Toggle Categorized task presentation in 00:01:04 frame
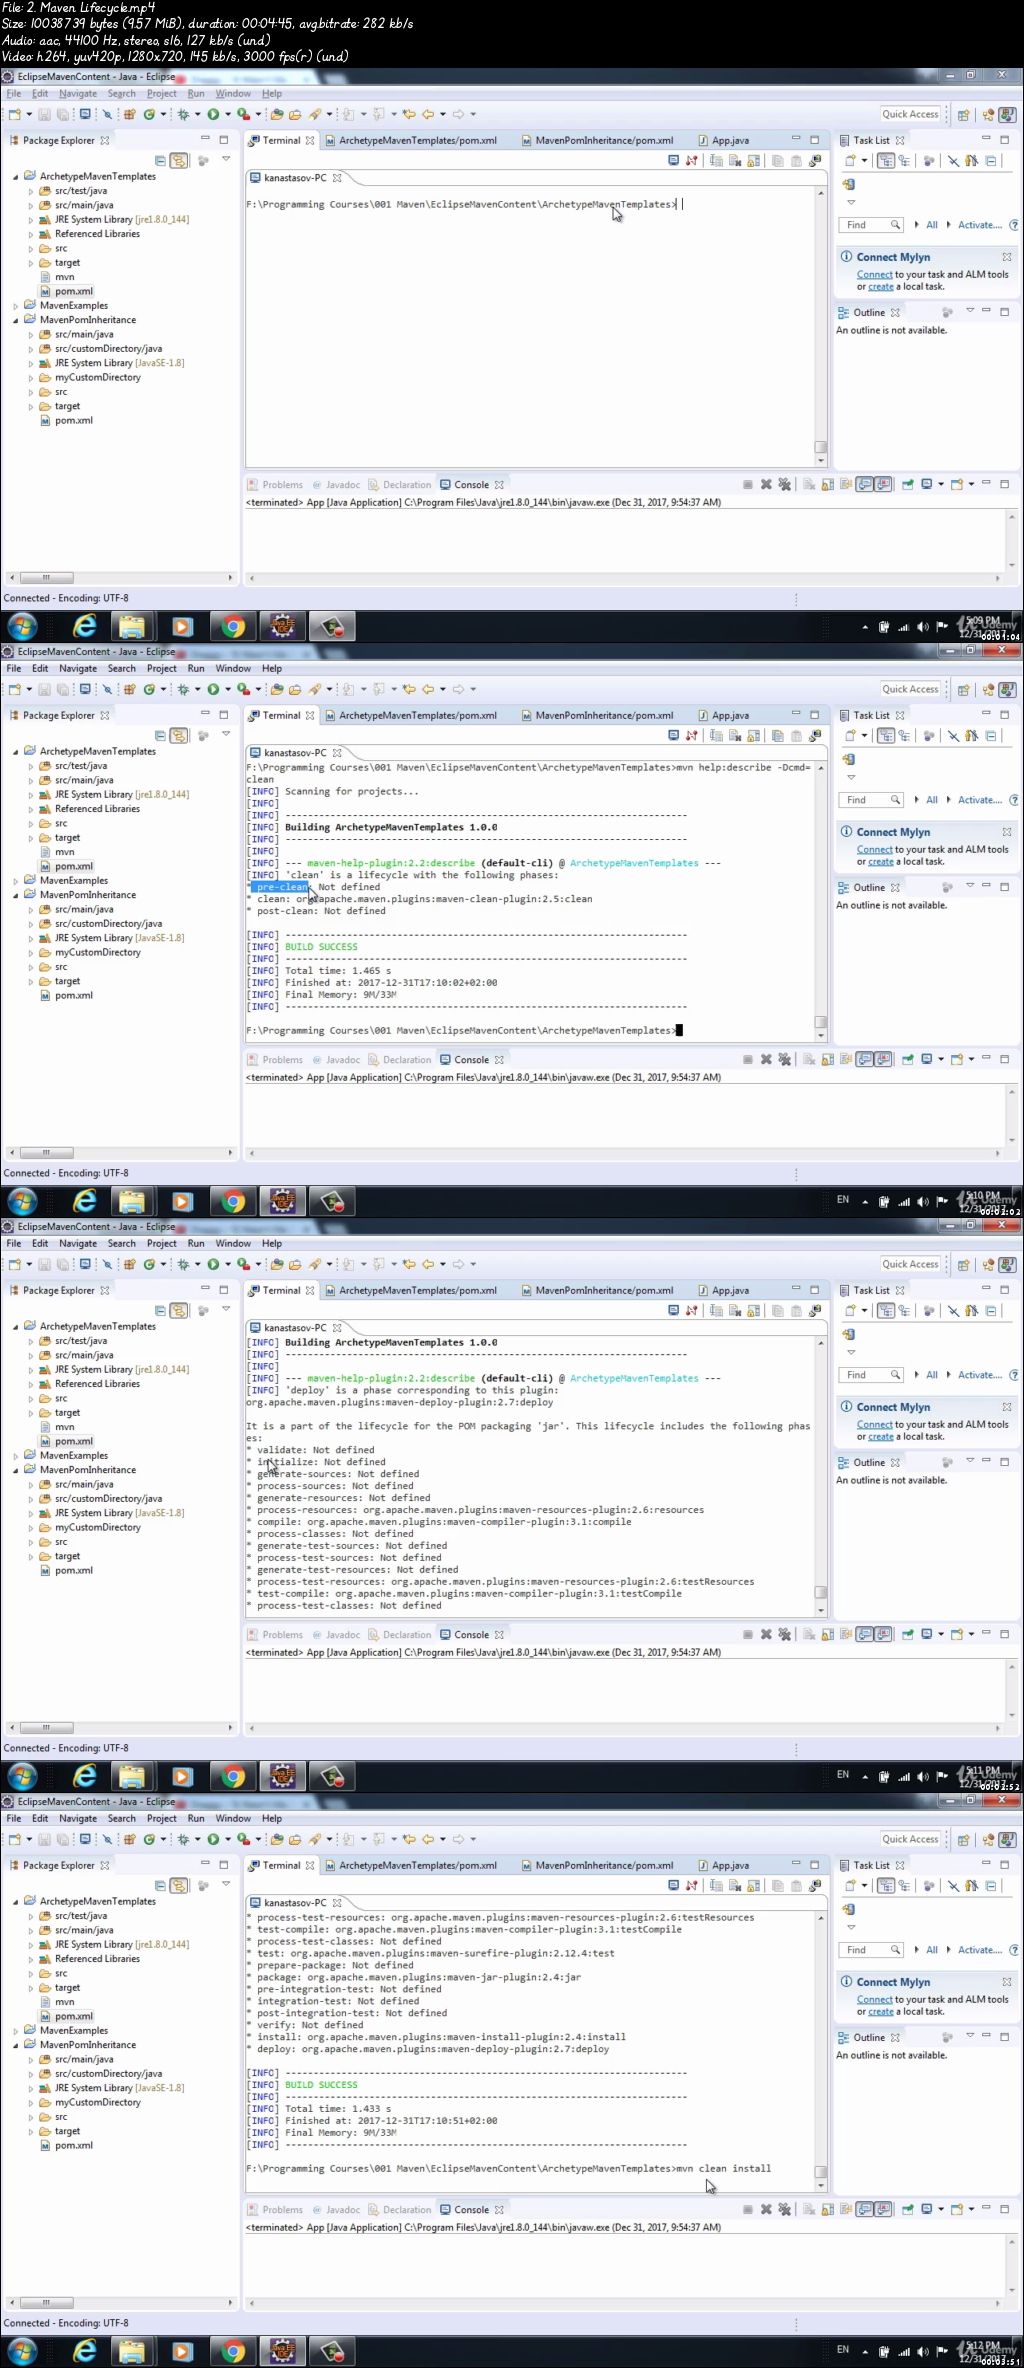 pos(885,160)
